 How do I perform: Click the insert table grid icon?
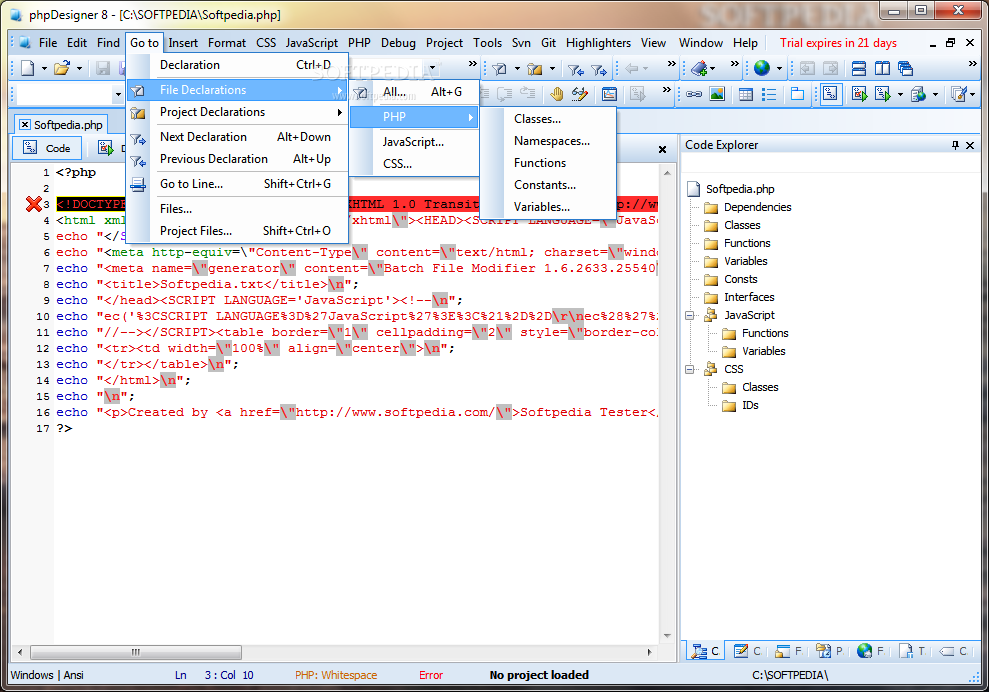[x=746, y=95]
